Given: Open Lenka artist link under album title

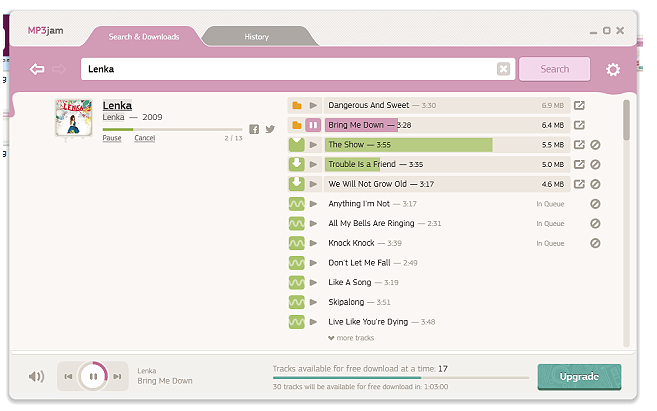Looking at the screenshot, I should point(114,117).
